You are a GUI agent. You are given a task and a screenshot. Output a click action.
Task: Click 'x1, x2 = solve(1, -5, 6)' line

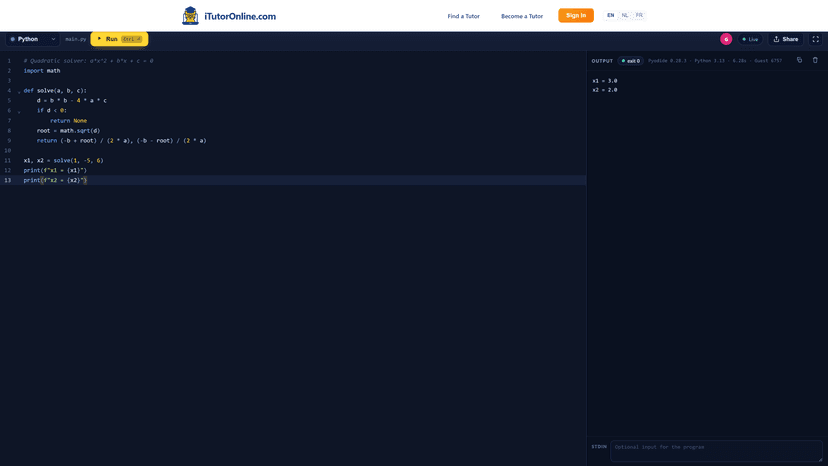(63, 160)
